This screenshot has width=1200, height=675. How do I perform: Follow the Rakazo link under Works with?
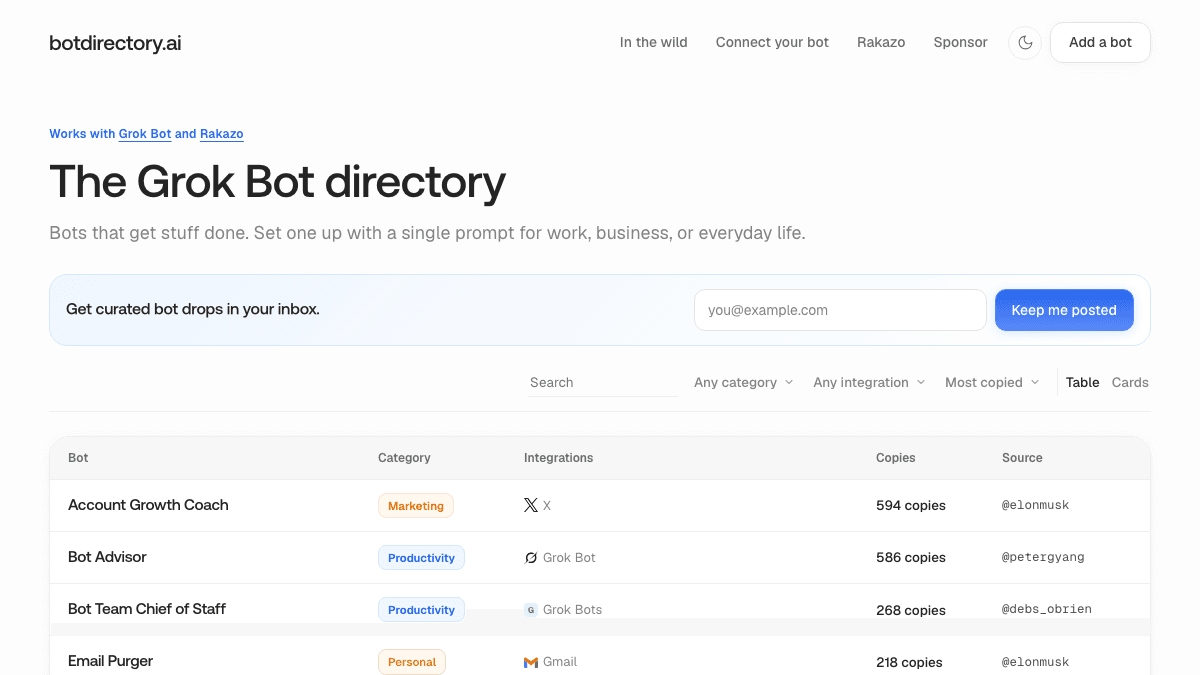point(222,134)
